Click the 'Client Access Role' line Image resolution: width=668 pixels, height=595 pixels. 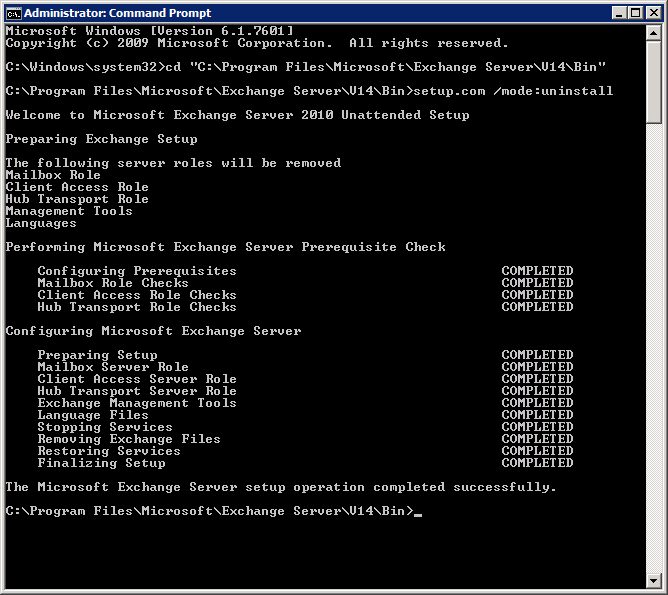coord(77,187)
